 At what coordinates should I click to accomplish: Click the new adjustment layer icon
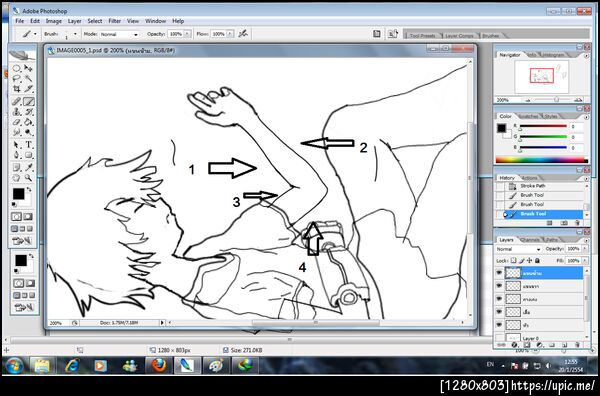pos(540,345)
